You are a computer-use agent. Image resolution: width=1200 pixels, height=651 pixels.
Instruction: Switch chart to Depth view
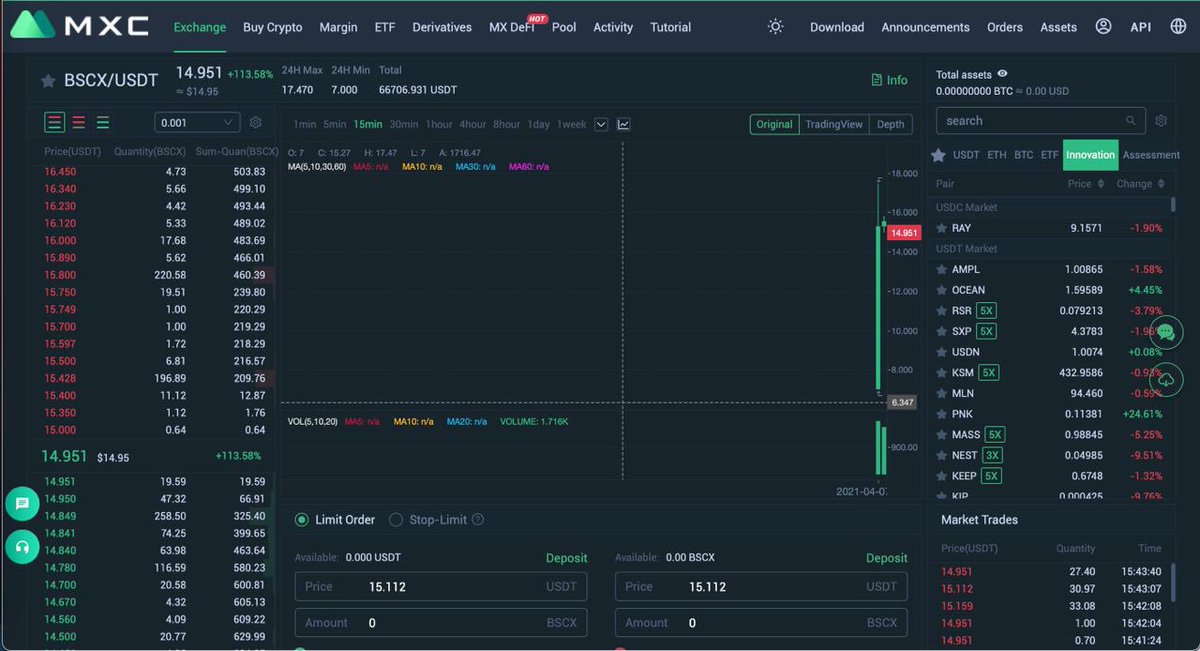tap(890, 124)
